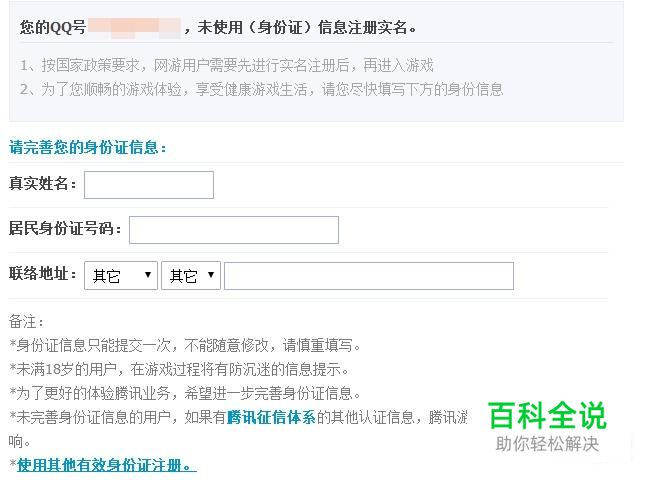The height and width of the screenshot is (487, 656).
Task: Focus the 居民身份证号码 input field
Action: point(234,230)
